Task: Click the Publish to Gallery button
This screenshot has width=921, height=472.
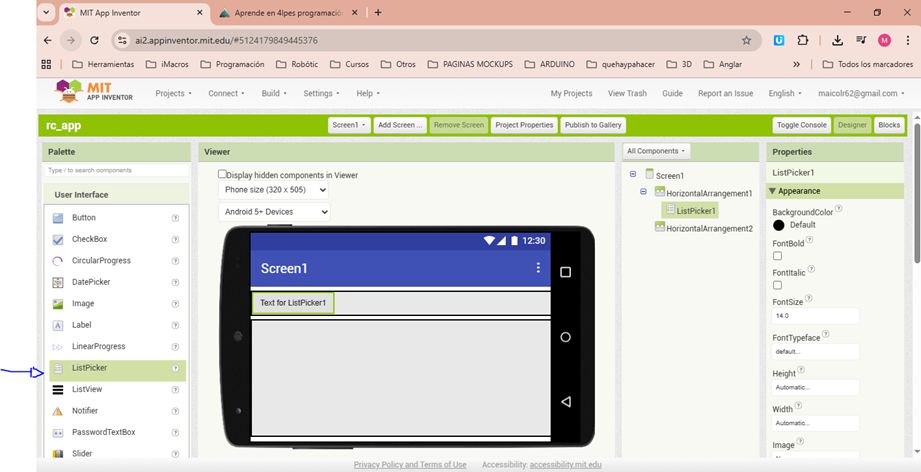Action: click(x=593, y=125)
